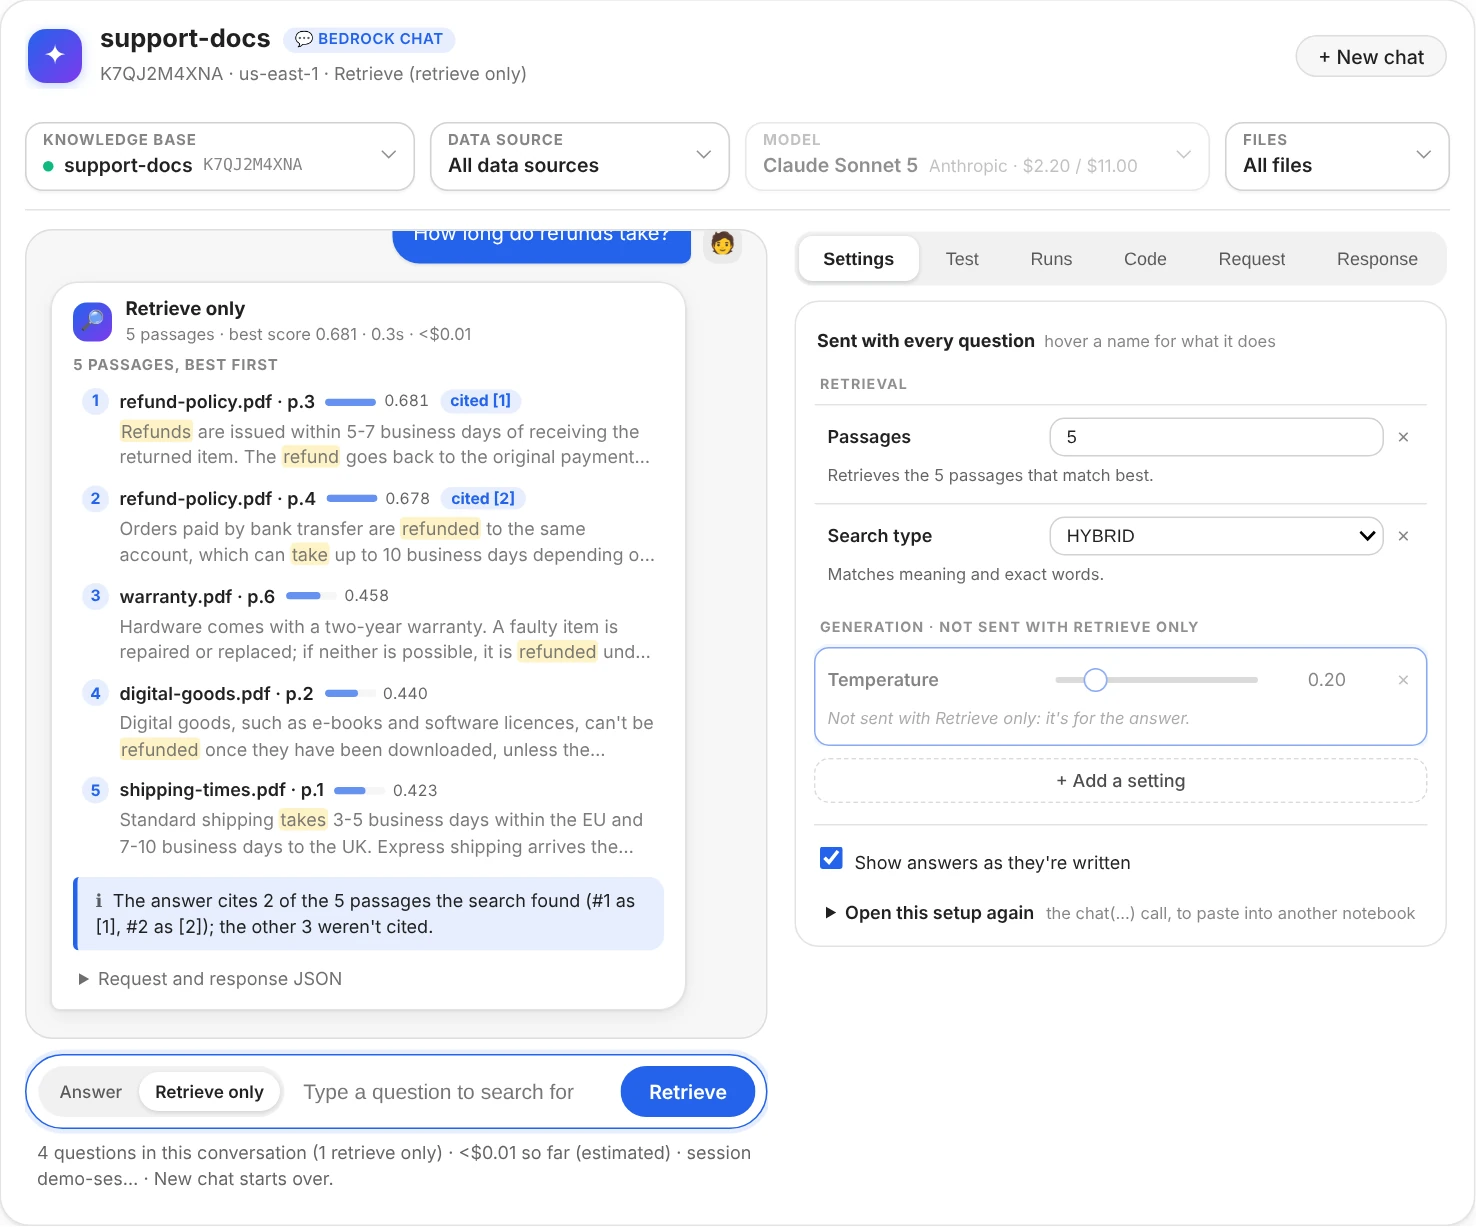Open the Request tab
1476x1227 pixels.
tap(1252, 259)
